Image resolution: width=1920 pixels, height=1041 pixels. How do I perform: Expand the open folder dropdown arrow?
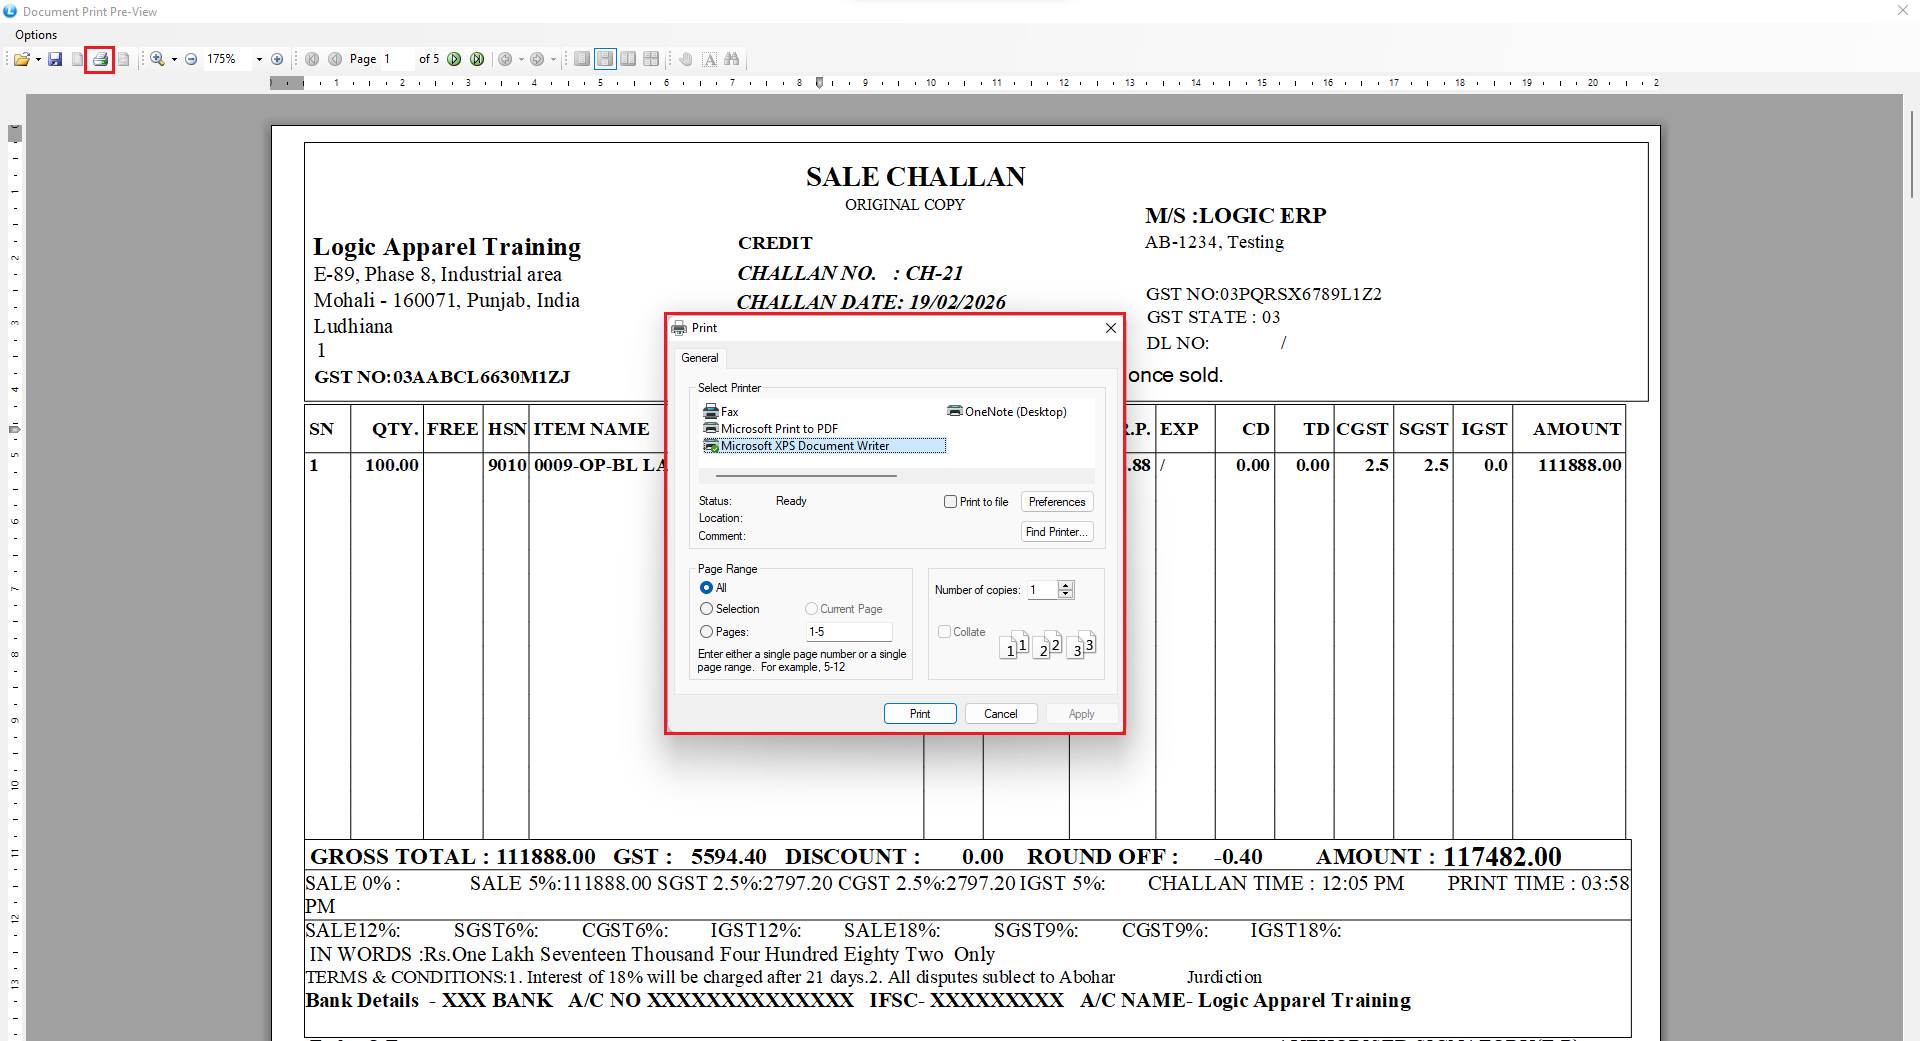click(38, 60)
